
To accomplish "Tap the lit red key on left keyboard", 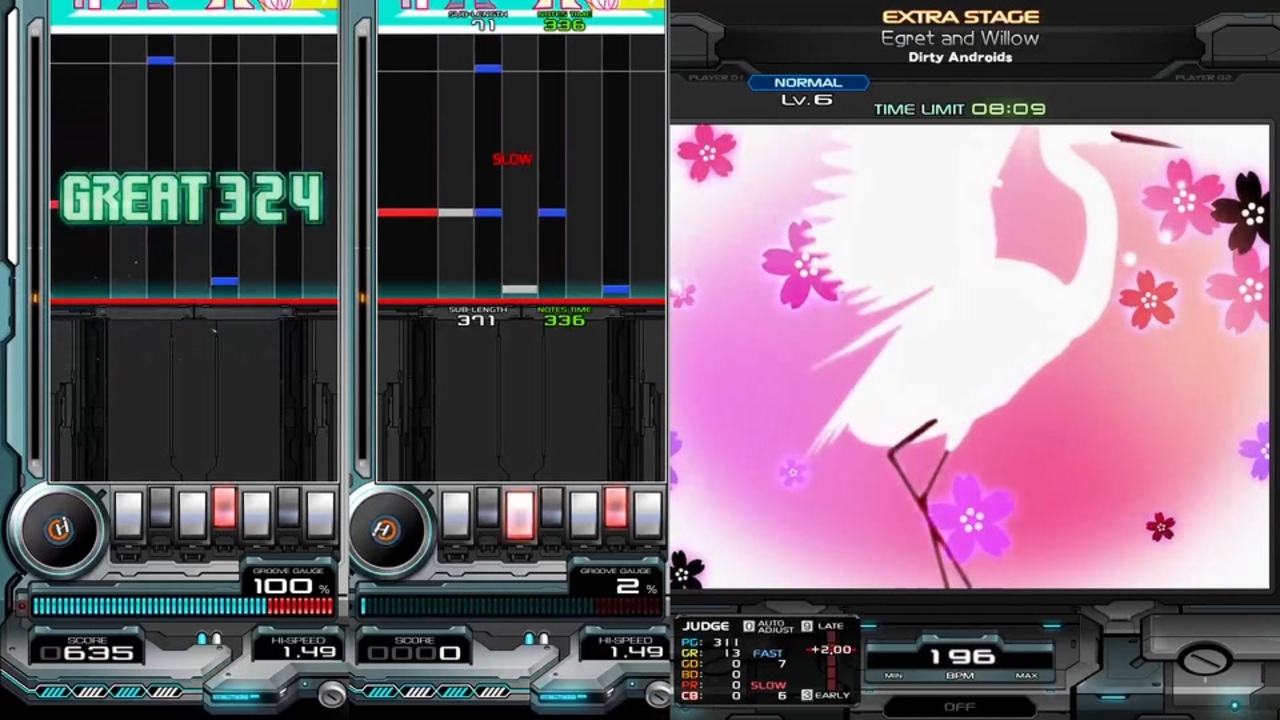I will pyautogui.click(x=224, y=508).
